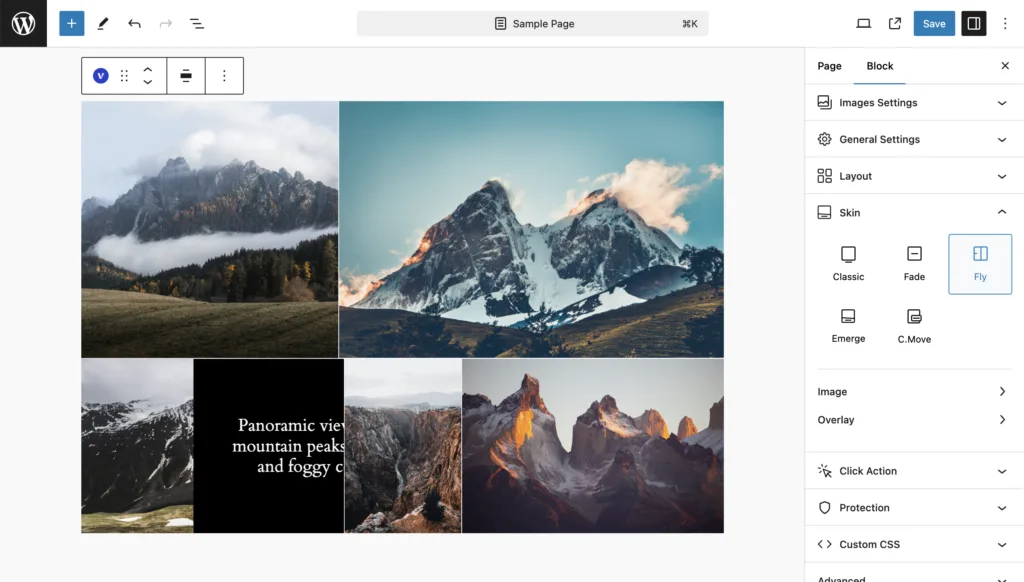Open the editor options menu
Screen dimensions: 1024x582
[x=1005, y=24]
